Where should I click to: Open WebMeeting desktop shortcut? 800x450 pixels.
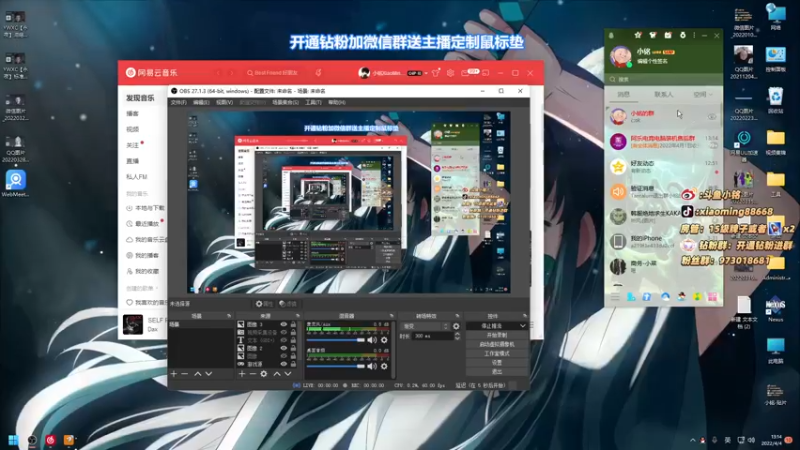click(x=15, y=184)
